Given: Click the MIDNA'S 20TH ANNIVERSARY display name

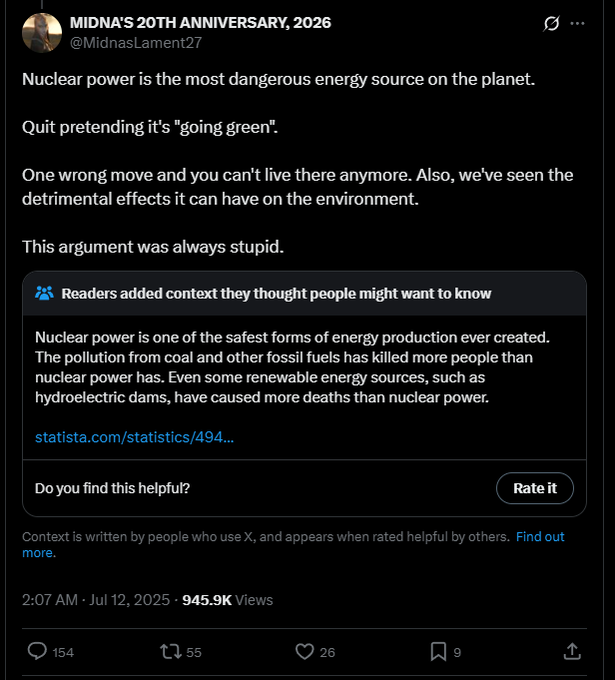Looking at the screenshot, I should (x=200, y=22).
